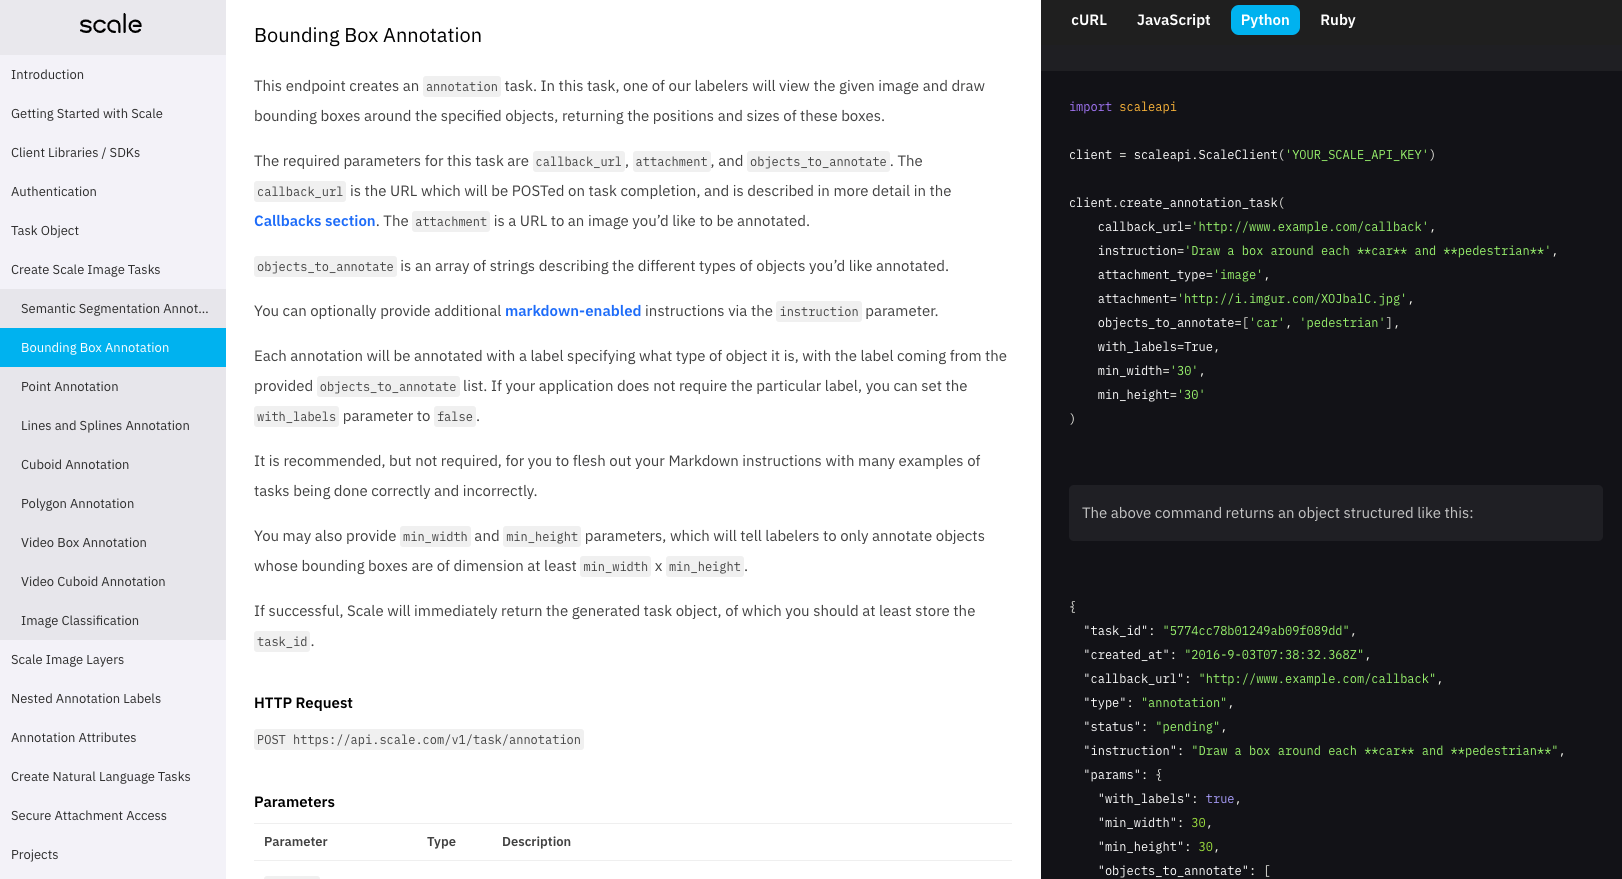The width and height of the screenshot is (1622, 879).
Task: Select Video Box Annotation
Action: pyautogui.click(x=113, y=543)
